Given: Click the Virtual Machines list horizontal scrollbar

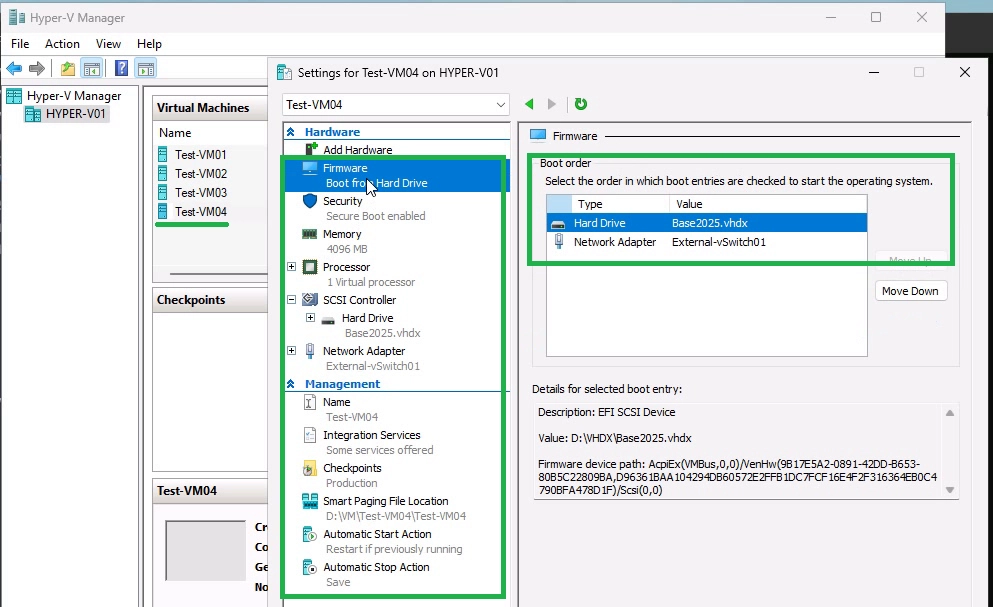Looking at the screenshot, I should click(x=218, y=274).
